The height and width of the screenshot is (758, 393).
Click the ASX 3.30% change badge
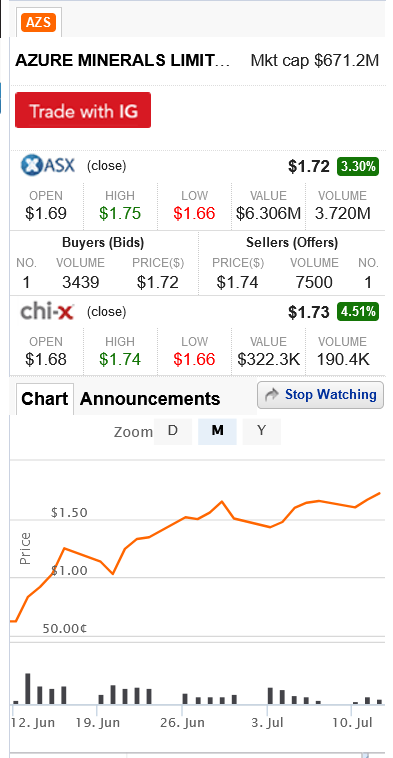pyautogui.click(x=358, y=166)
